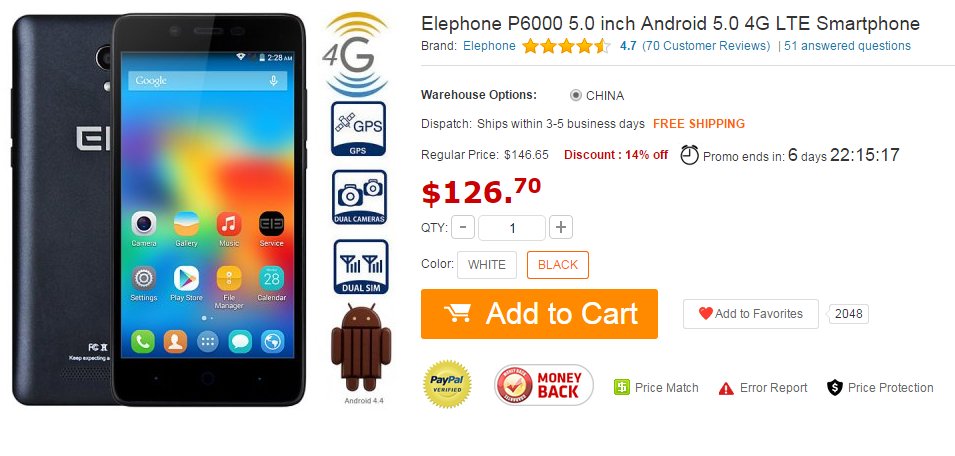Choose the BLACK color option

tap(558, 265)
